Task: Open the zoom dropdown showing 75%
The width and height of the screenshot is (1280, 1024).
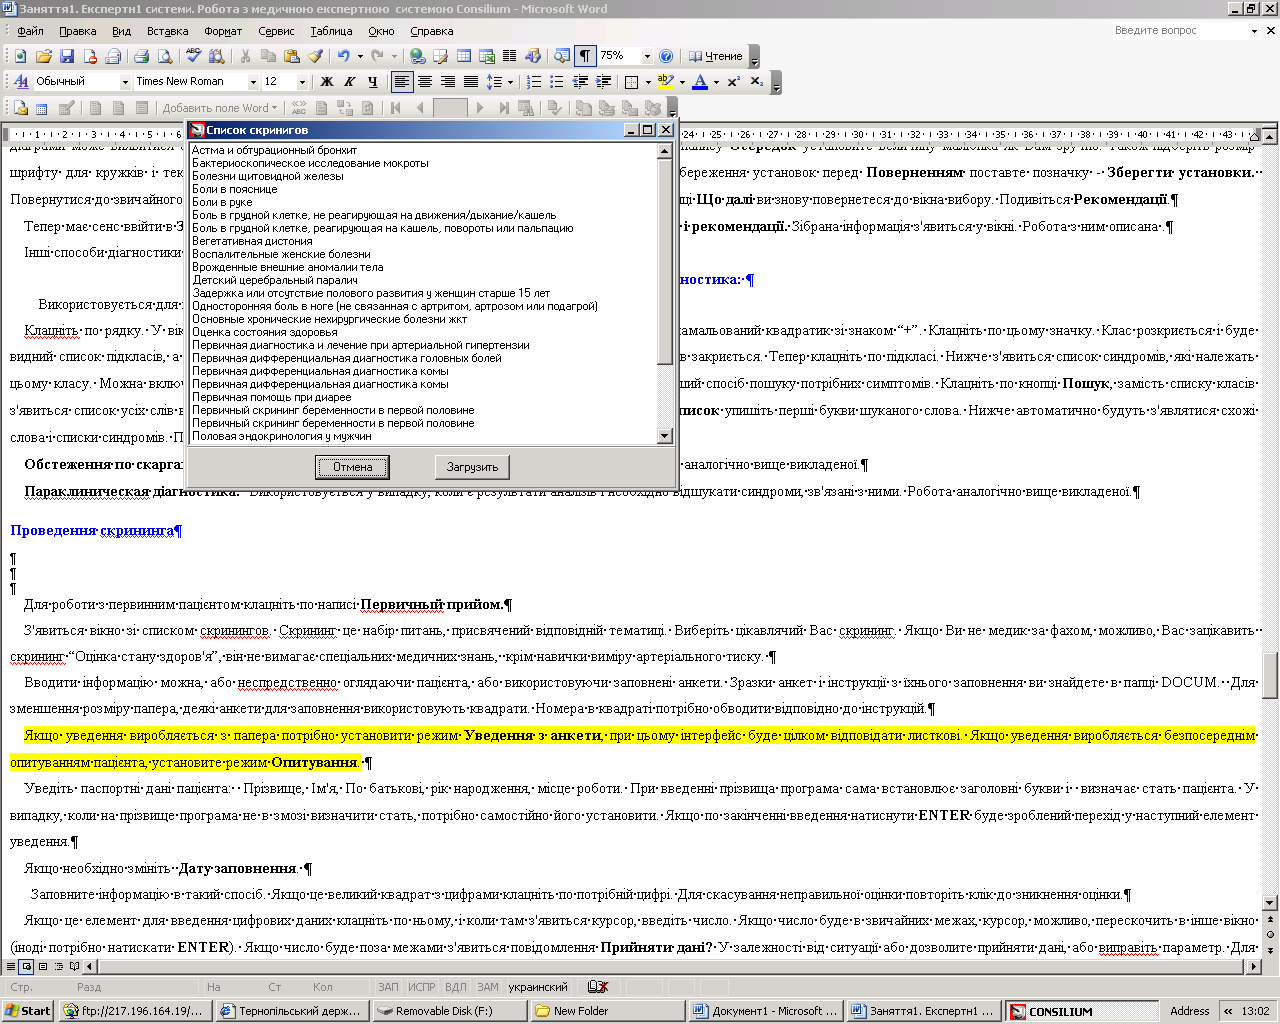Action: 647,56
